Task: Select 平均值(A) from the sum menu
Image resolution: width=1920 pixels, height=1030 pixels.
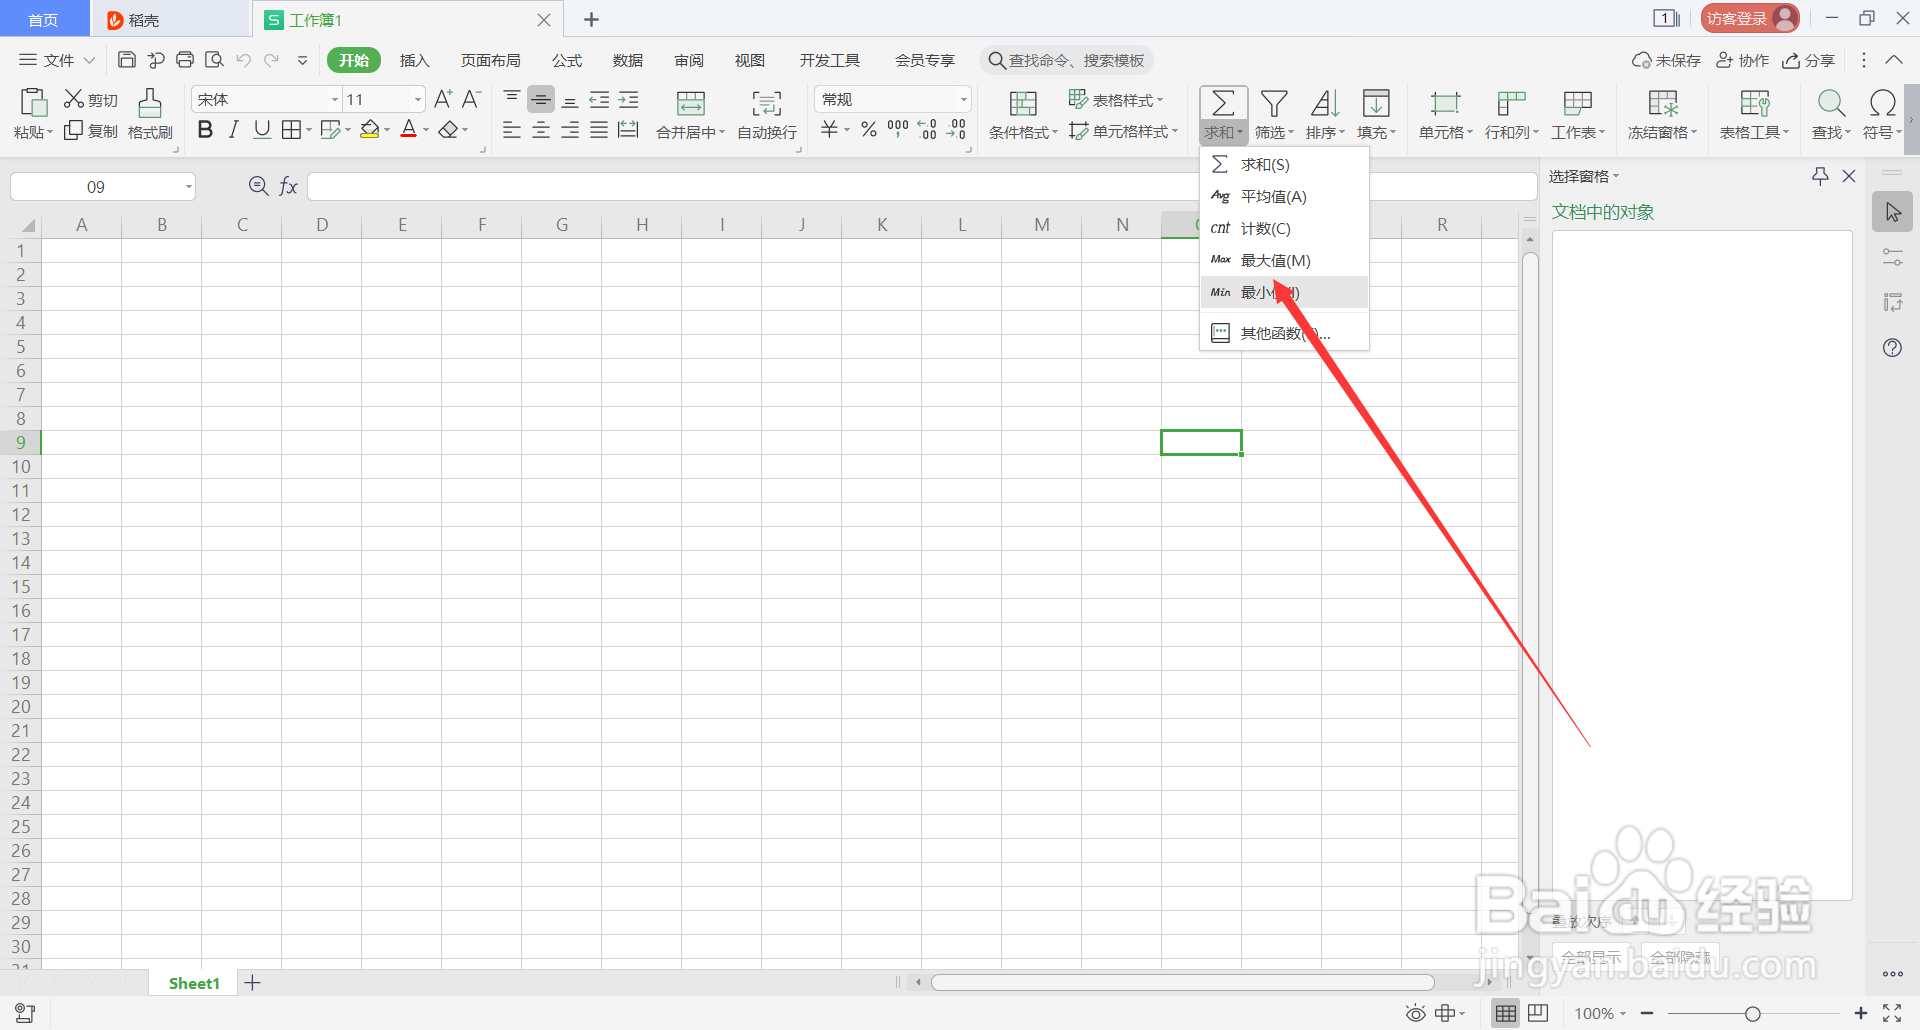Action: click(1274, 196)
